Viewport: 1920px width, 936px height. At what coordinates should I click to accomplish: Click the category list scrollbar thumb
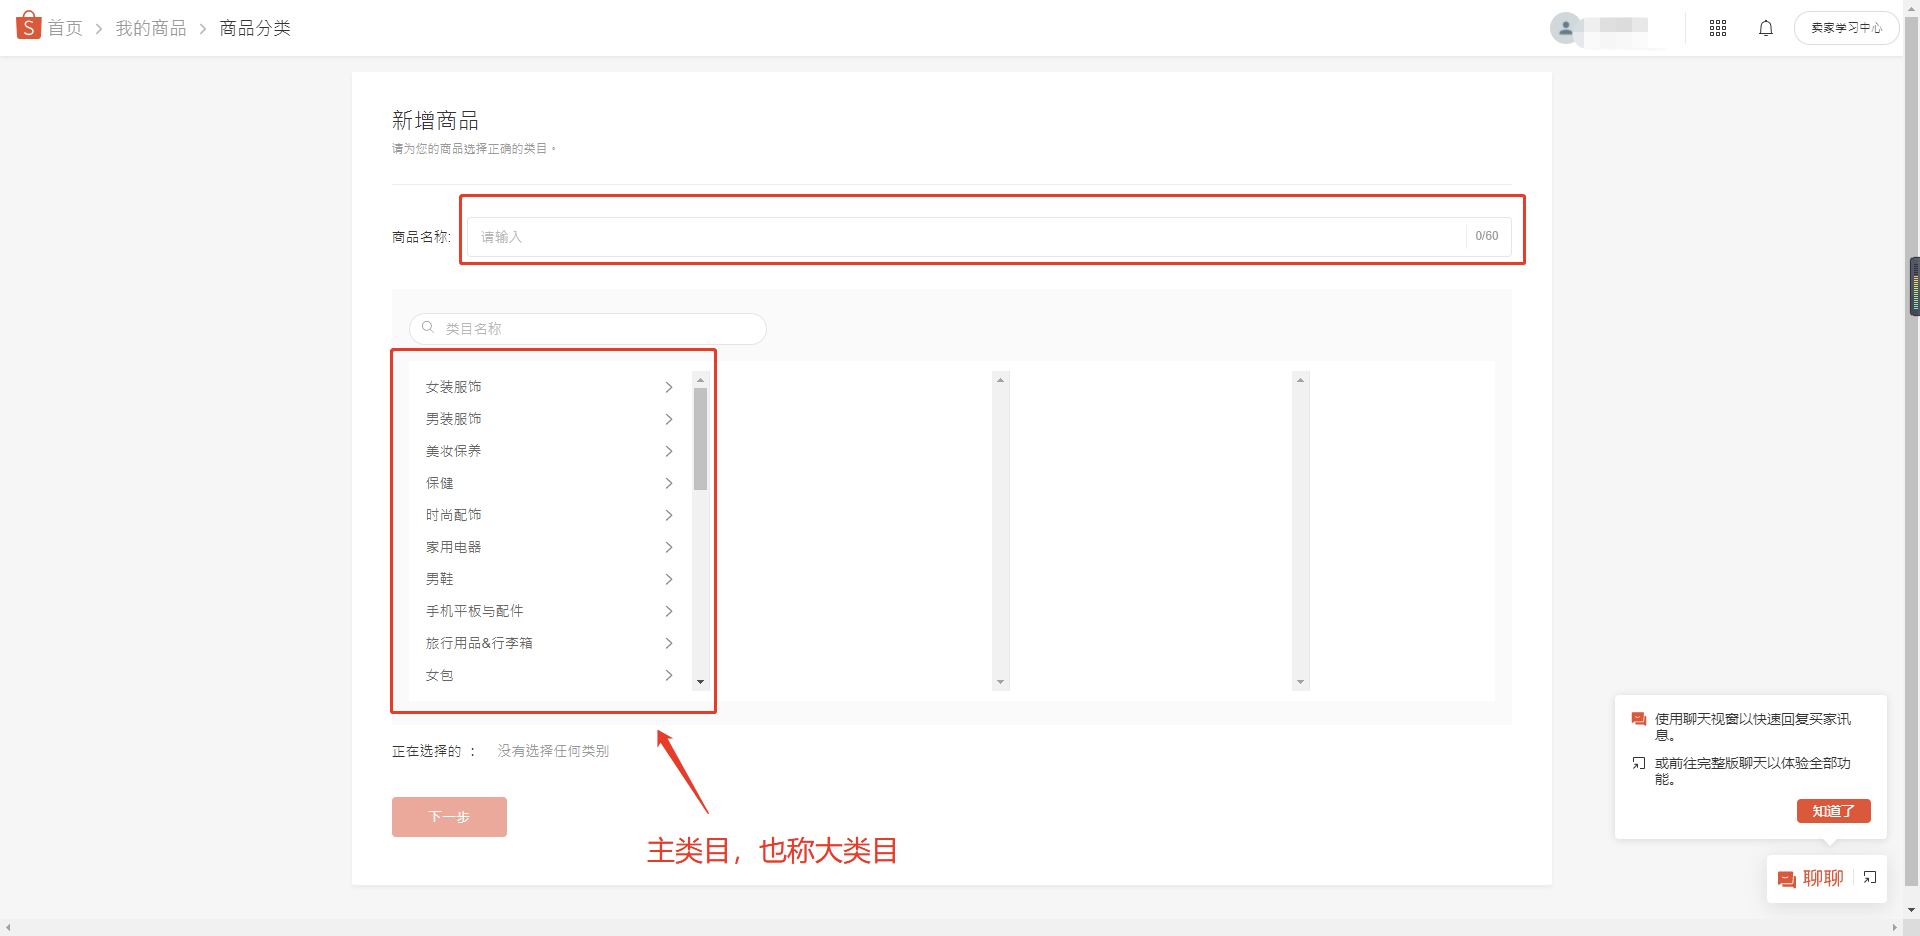[x=700, y=439]
